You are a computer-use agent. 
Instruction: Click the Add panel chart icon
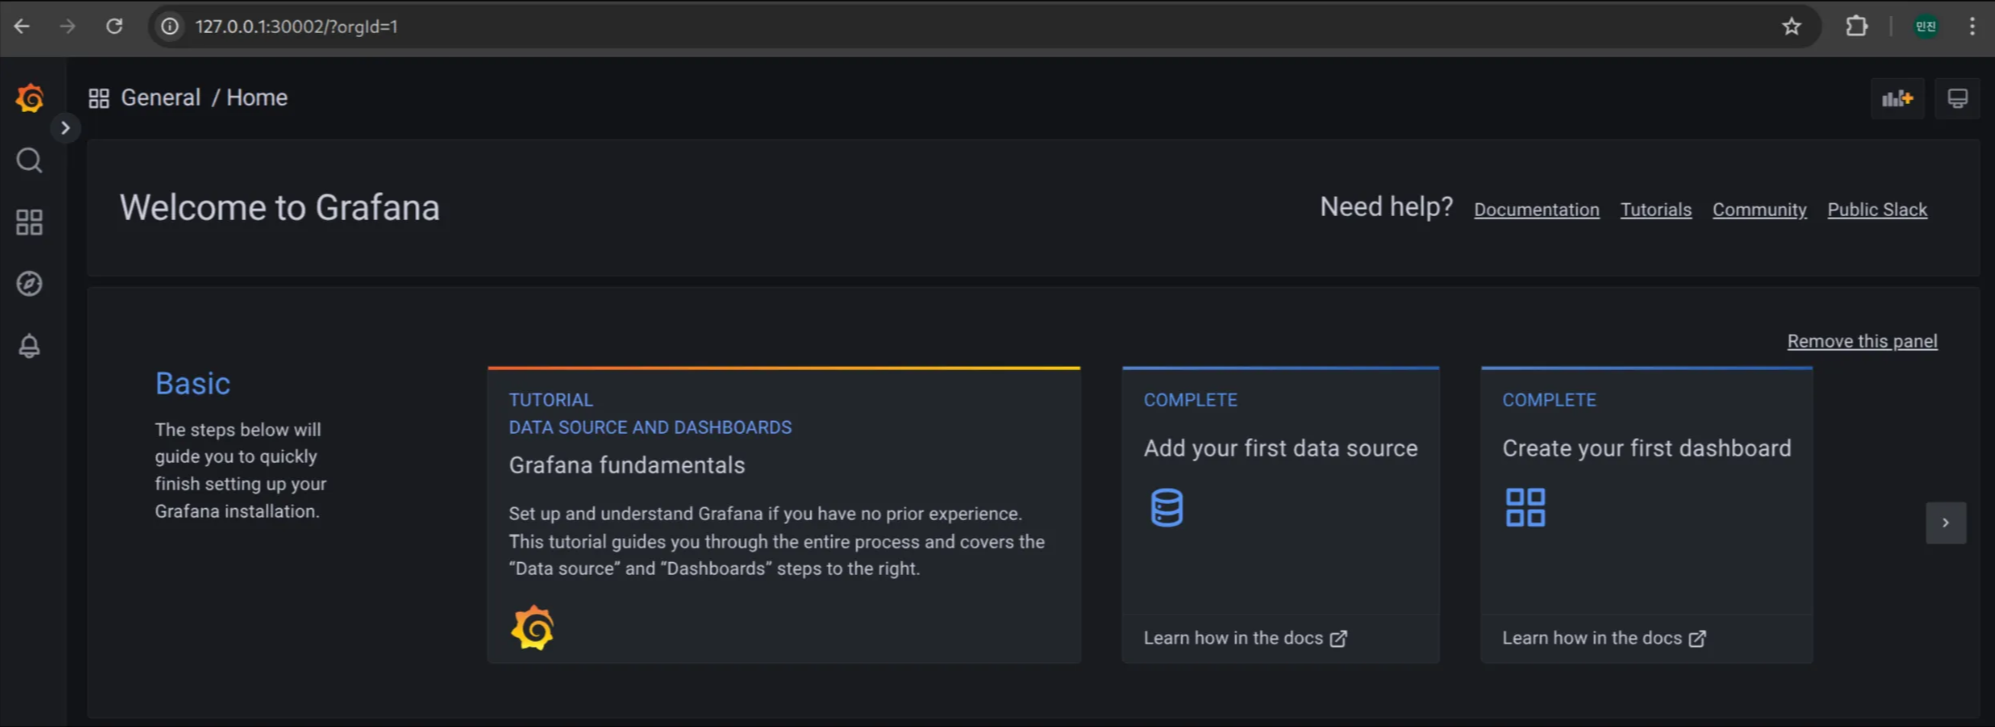click(x=1897, y=98)
